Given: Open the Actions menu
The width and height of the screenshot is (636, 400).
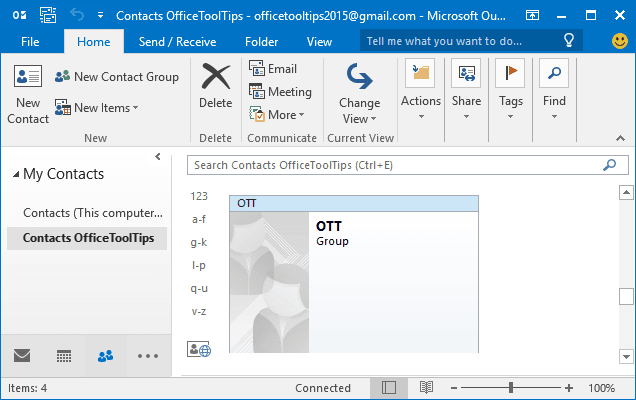Looking at the screenshot, I should (x=421, y=90).
